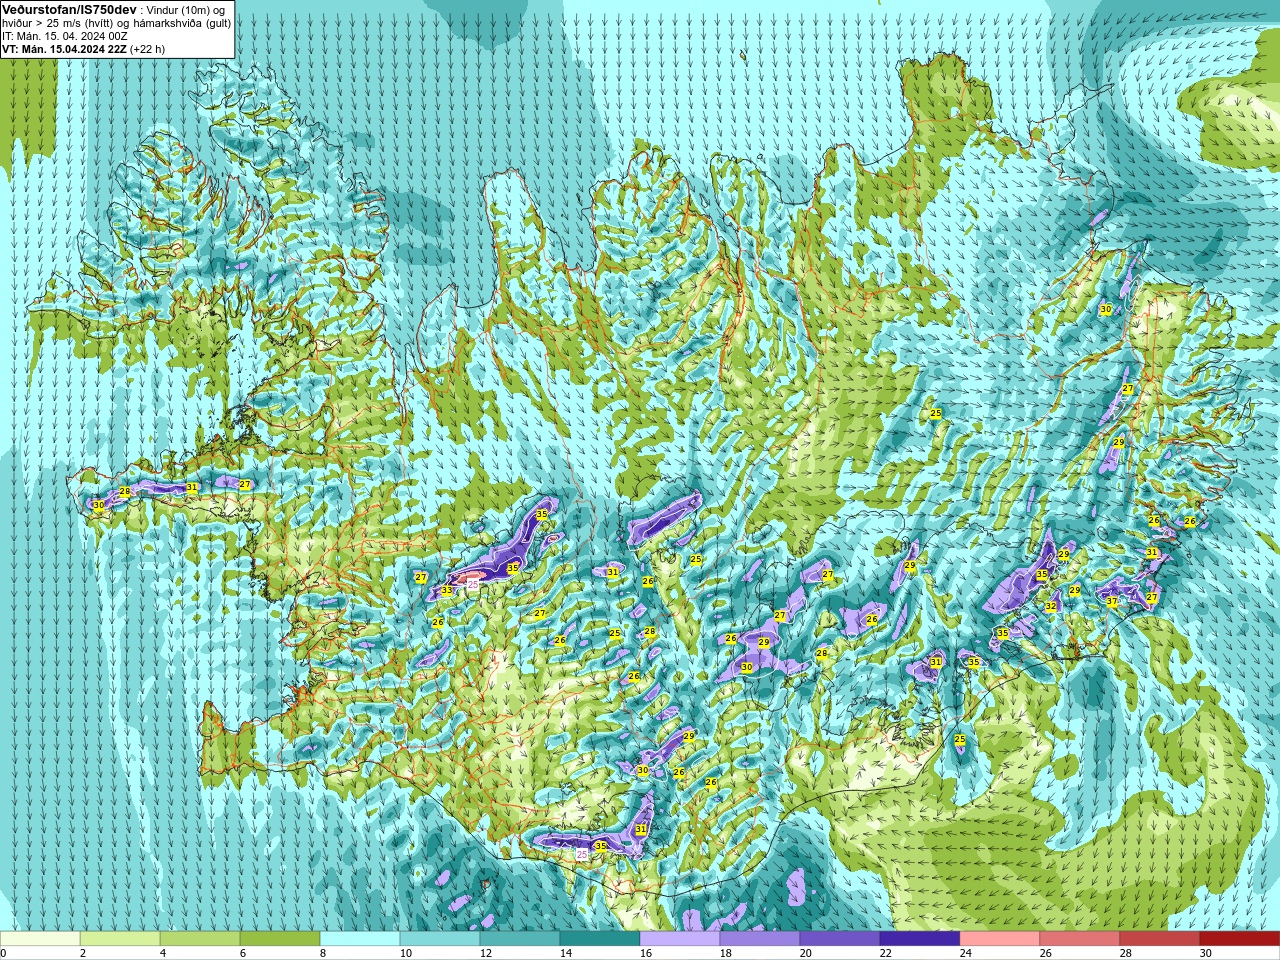Click the yellow gust label '33'
Image resolution: width=1280 pixels, height=960 pixels.
446,591
